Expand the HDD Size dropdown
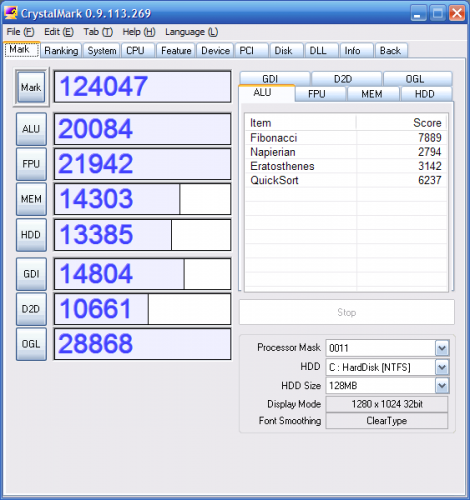Viewport: 470px width, 500px height. (442, 386)
